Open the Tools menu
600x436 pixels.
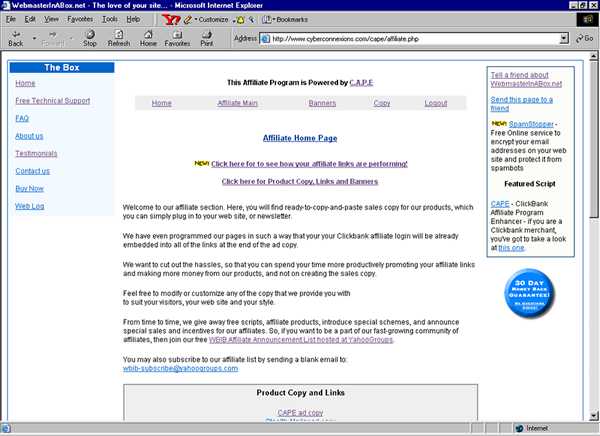[x=109, y=19]
